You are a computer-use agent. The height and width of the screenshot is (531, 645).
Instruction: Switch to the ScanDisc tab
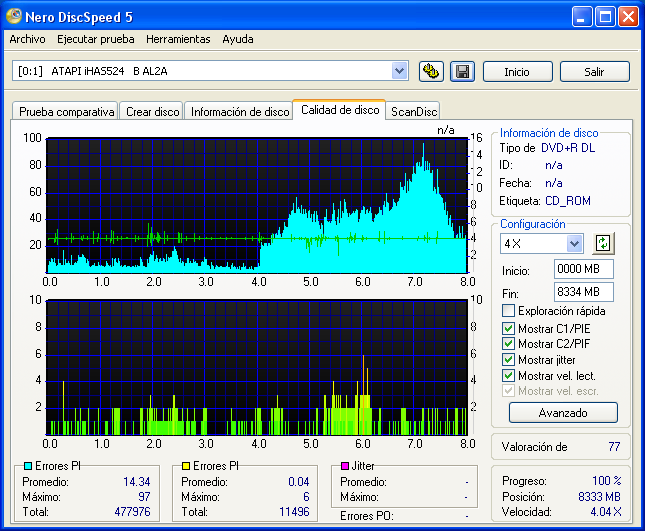[x=414, y=112]
